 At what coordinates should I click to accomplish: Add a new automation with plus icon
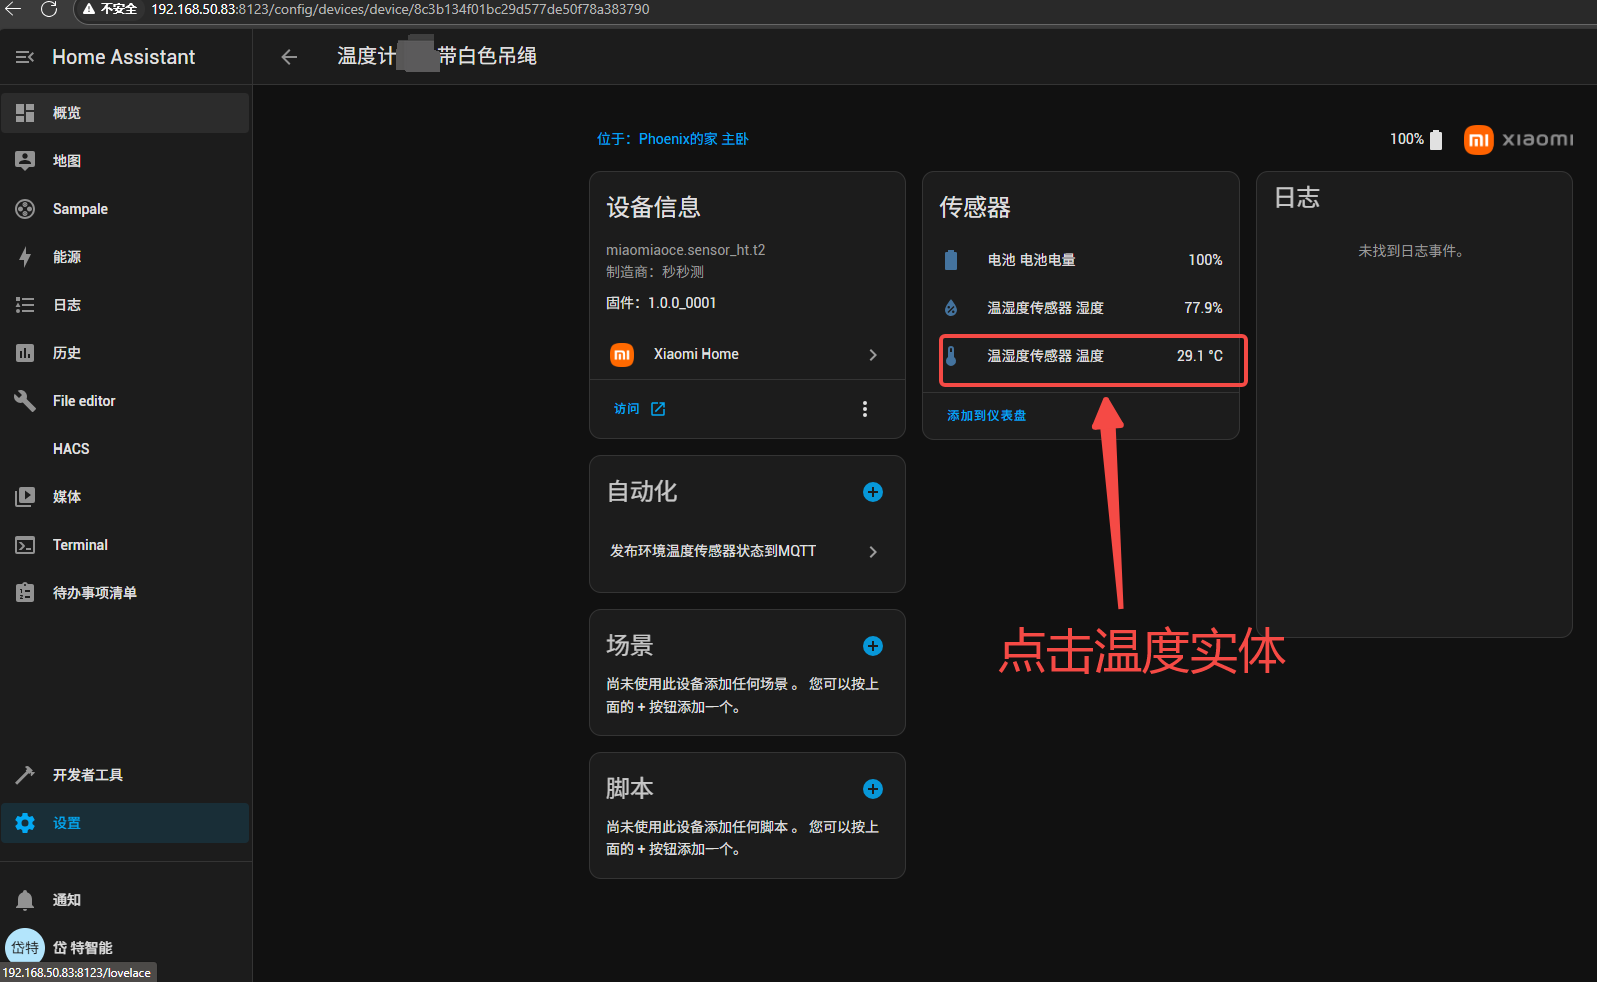[x=872, y=492]
